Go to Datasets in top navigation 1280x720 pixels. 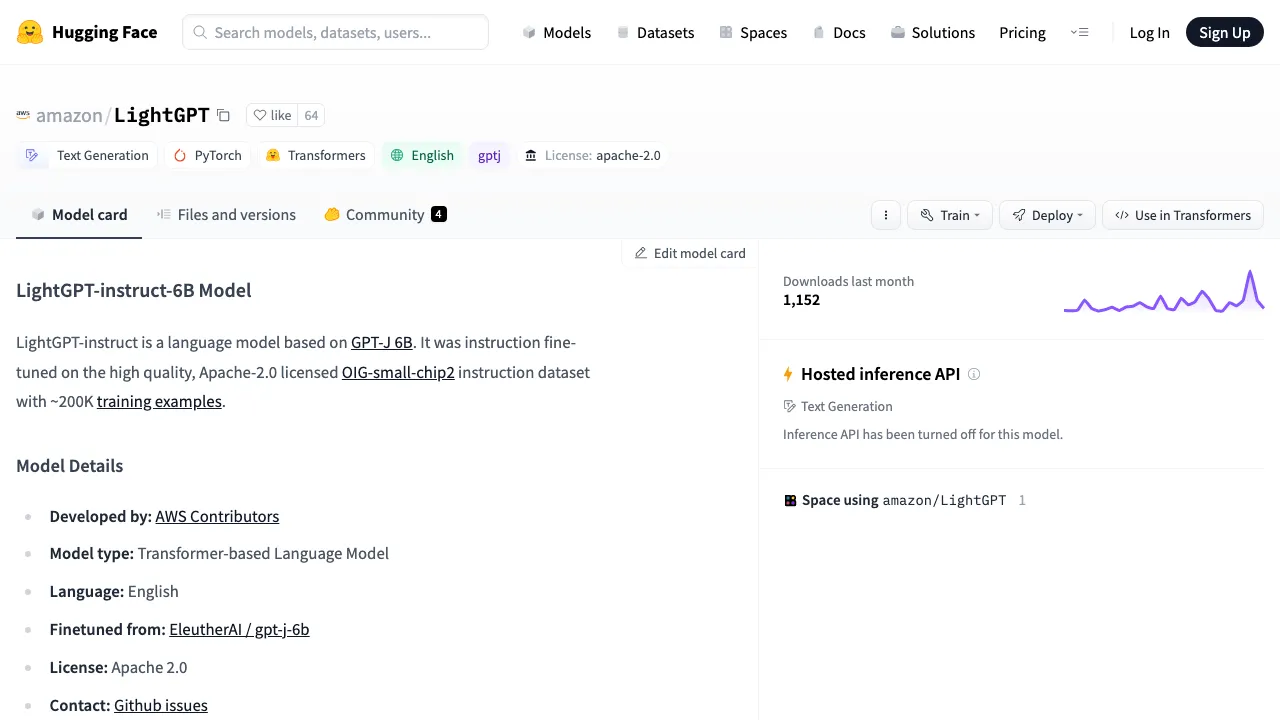point(655,32)
